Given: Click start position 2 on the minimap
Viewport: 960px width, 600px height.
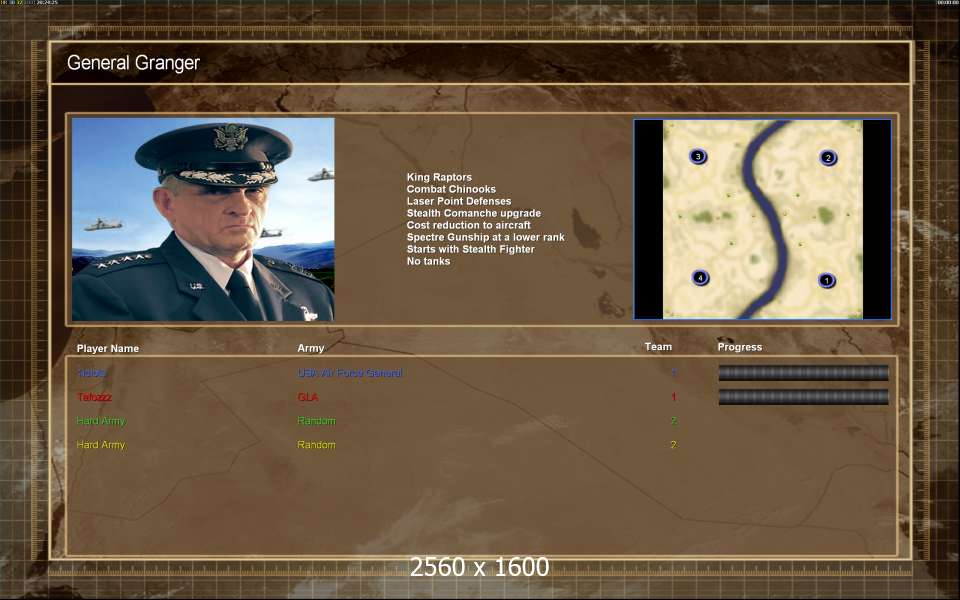Looking at the screenshot, I should click(828, 157).
